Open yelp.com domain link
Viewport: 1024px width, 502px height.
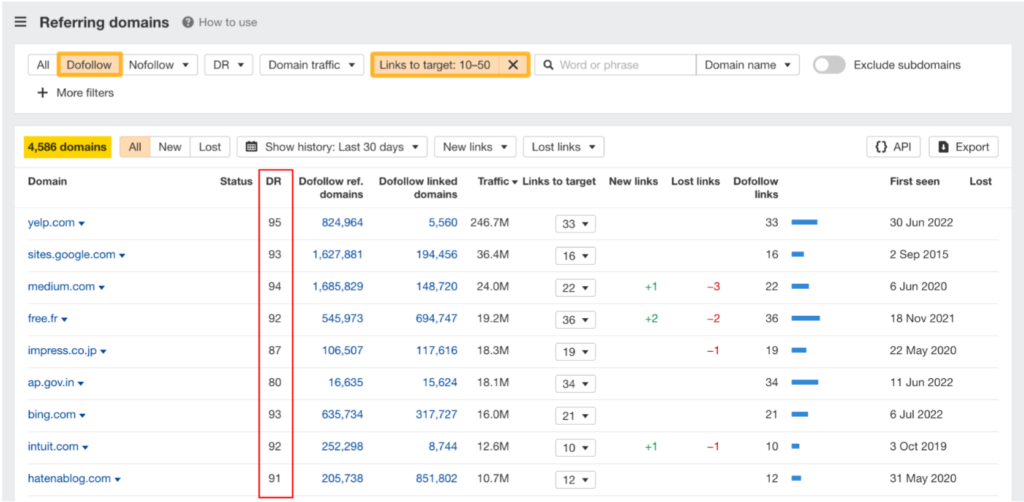(x=51, y=223)
